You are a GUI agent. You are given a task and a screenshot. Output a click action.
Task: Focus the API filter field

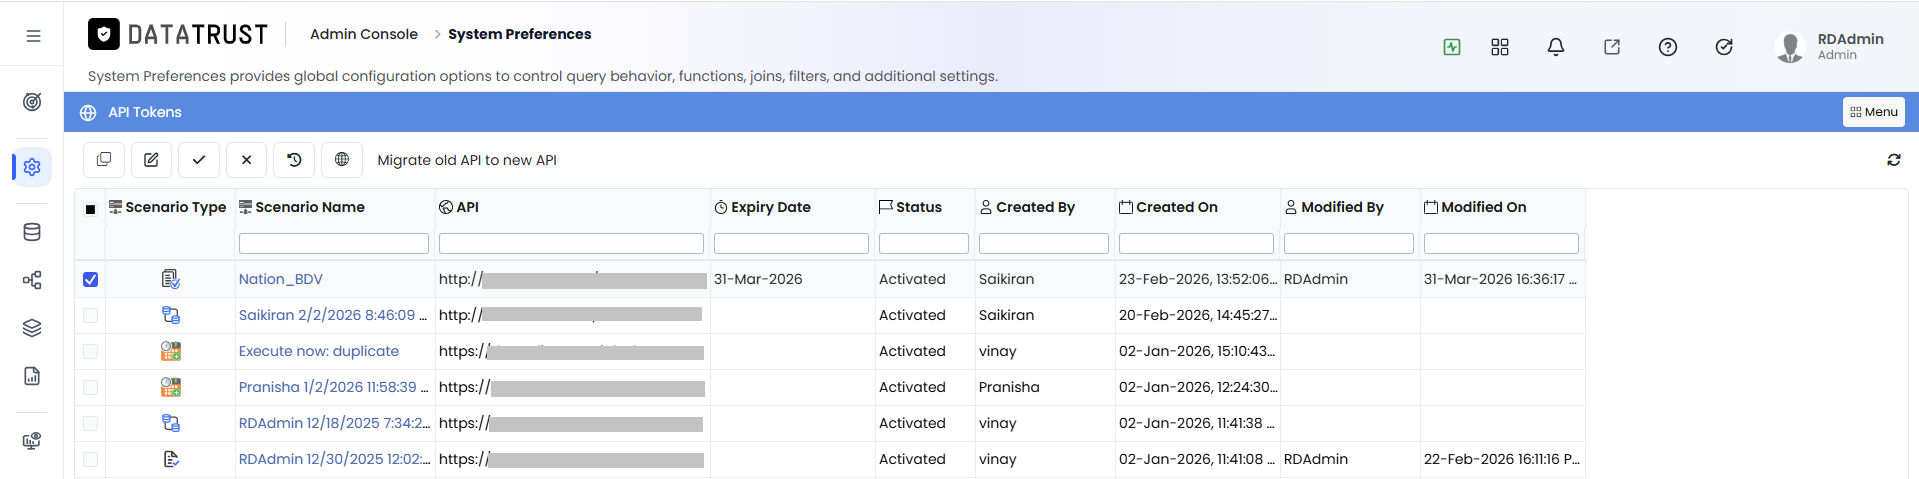point(571,243)
